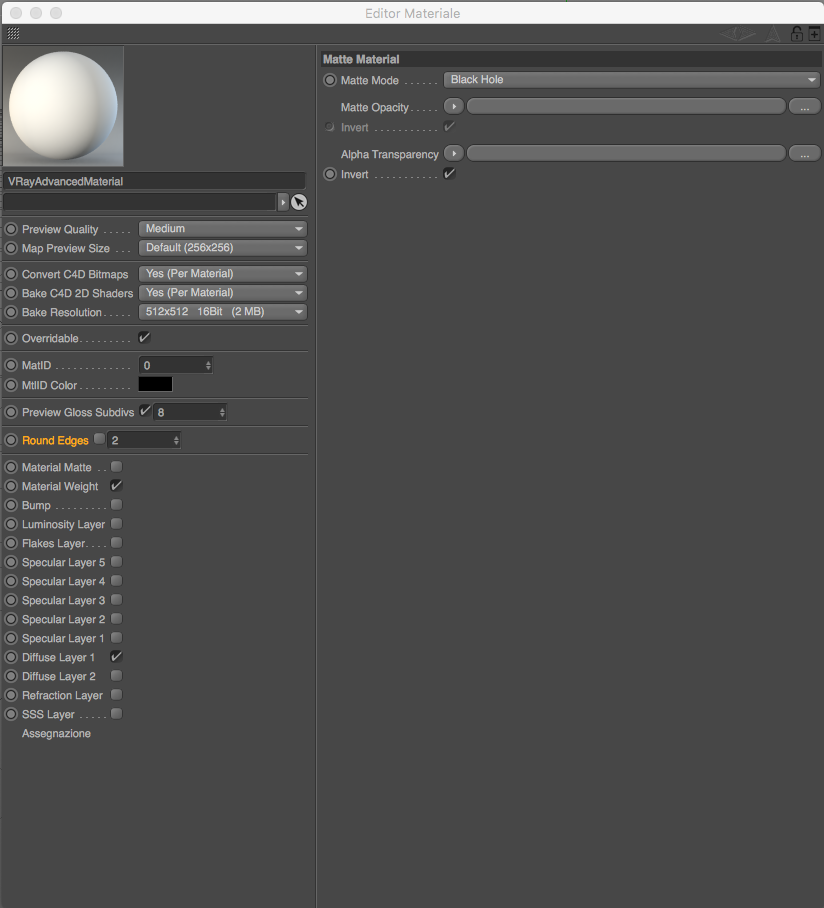Enable the Flakes Layer checkbox
Viewport: 824px width, 908px height.
pos(116,543)
